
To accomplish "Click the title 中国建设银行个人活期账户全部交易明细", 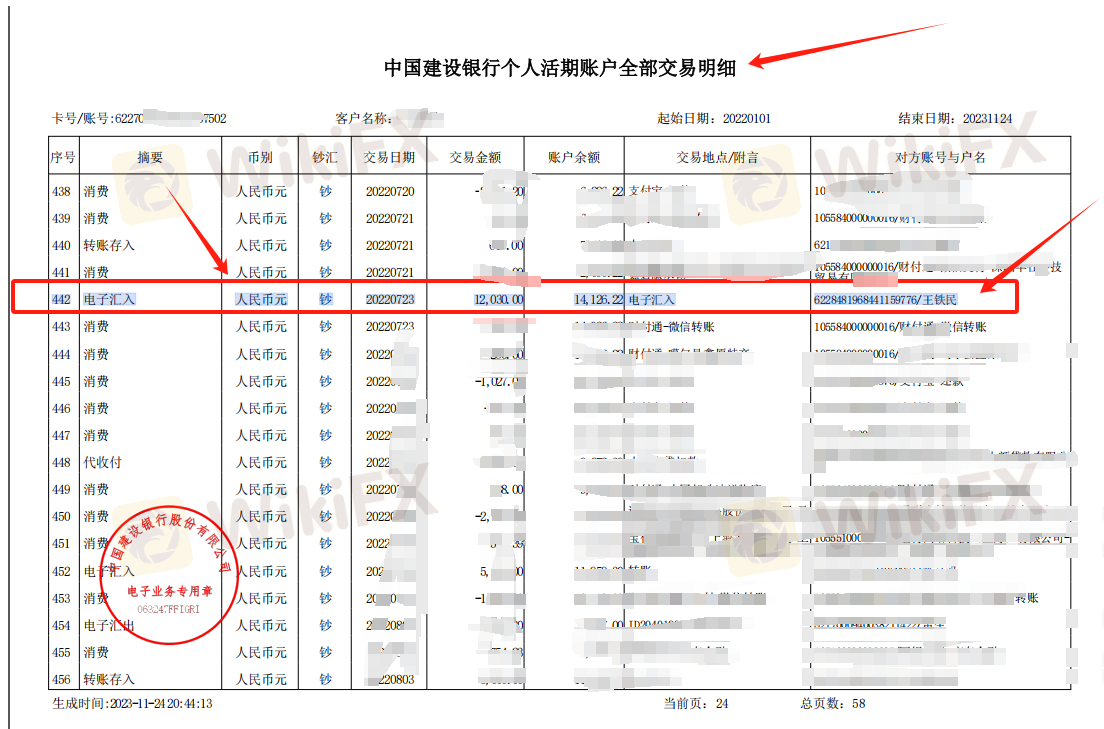I will click(x=560, y=68).
